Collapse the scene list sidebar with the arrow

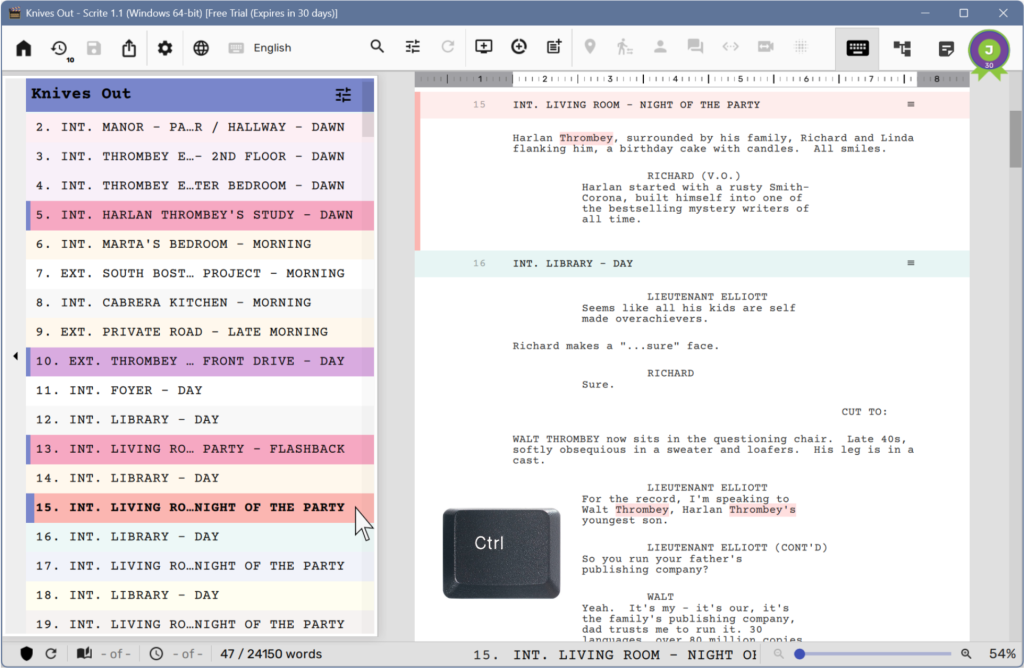click(15, 355)
